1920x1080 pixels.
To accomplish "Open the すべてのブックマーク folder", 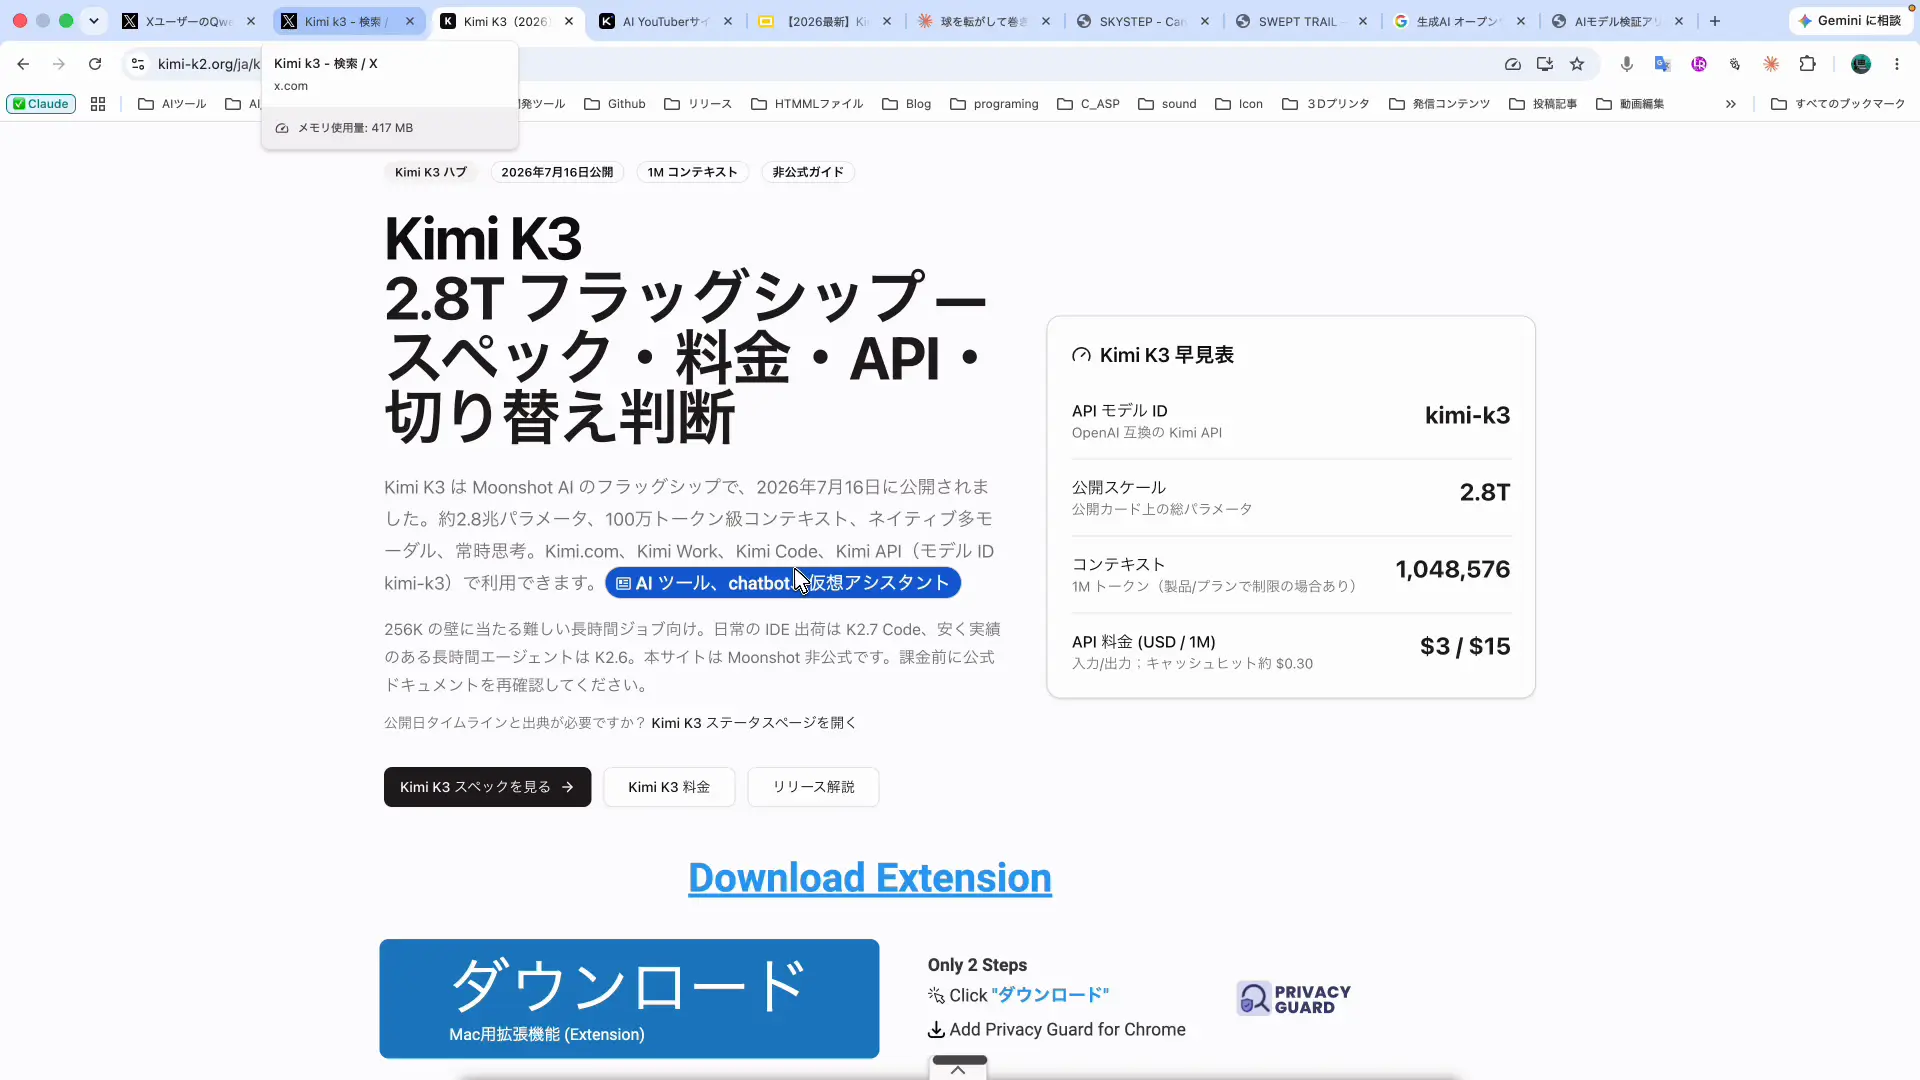I will coord(1838,104).
